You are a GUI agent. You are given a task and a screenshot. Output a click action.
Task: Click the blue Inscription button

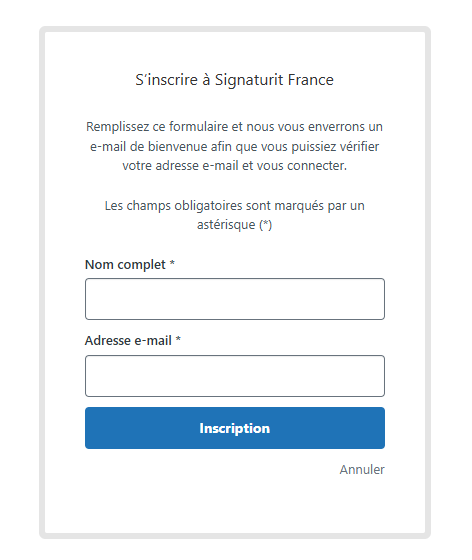point(235,428)
